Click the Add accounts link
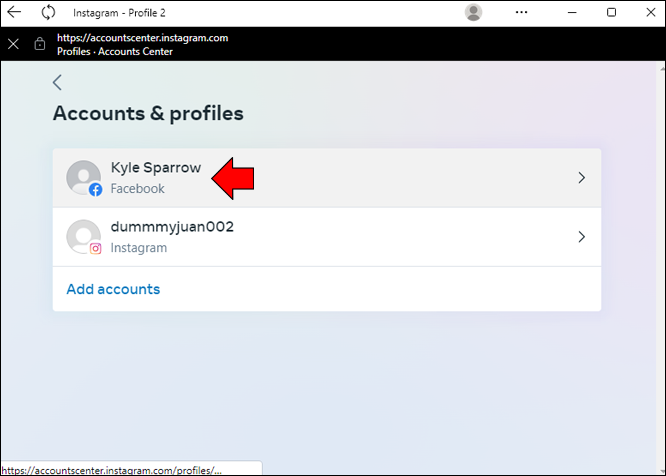This screenshot has height=476, width=666. point(113,289)
